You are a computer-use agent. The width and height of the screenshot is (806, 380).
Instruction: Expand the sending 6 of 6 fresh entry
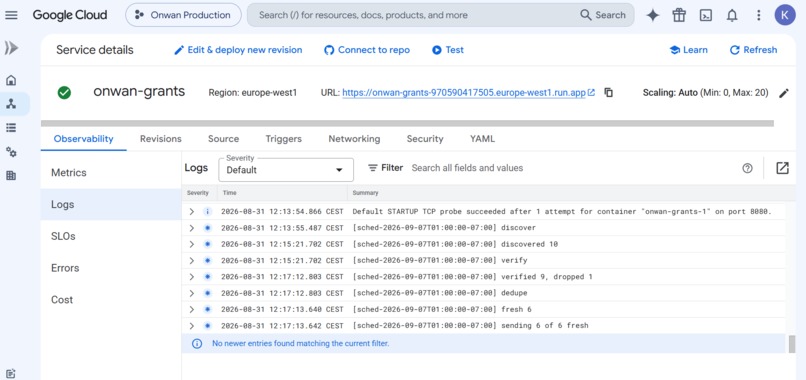click(192, 326)
